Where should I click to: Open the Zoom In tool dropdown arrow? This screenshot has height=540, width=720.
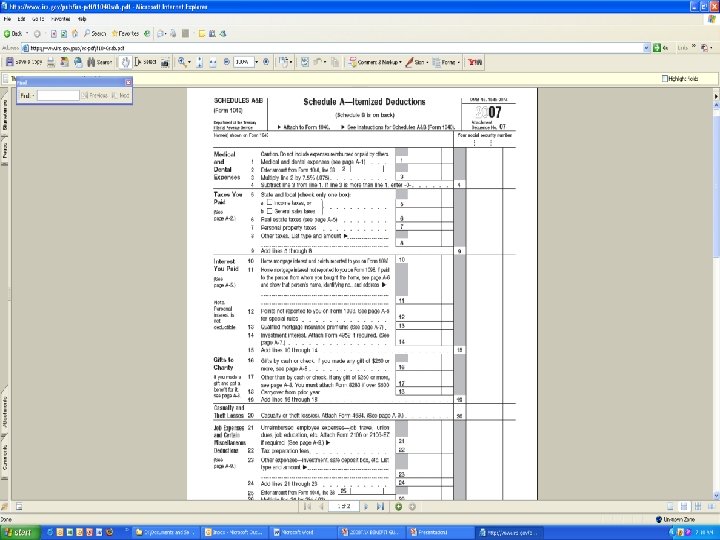189,62
